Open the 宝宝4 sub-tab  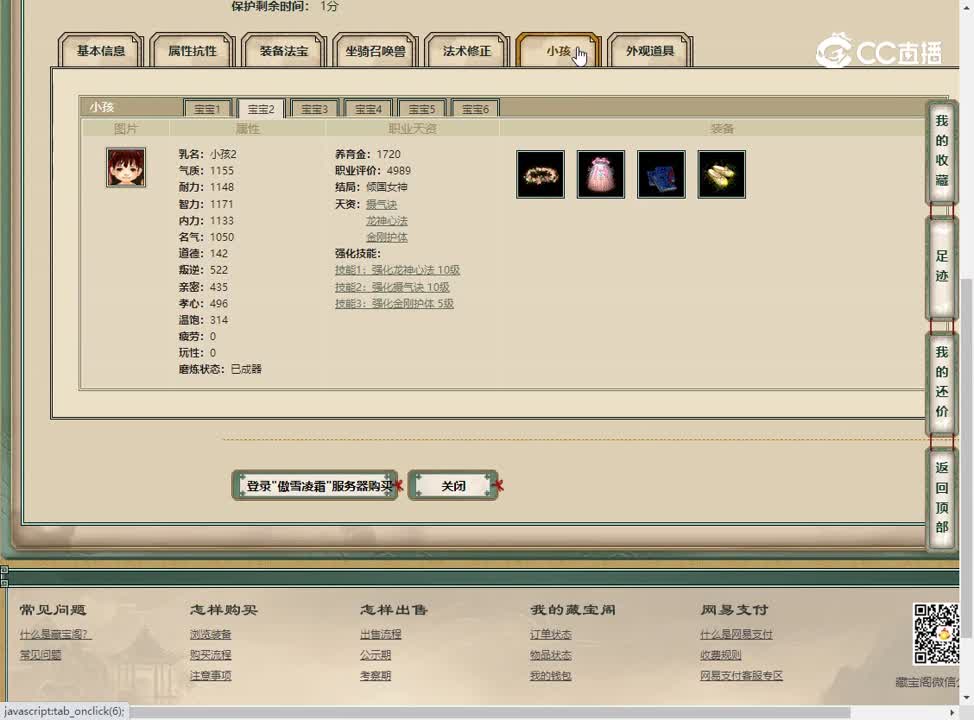point(368,109)
